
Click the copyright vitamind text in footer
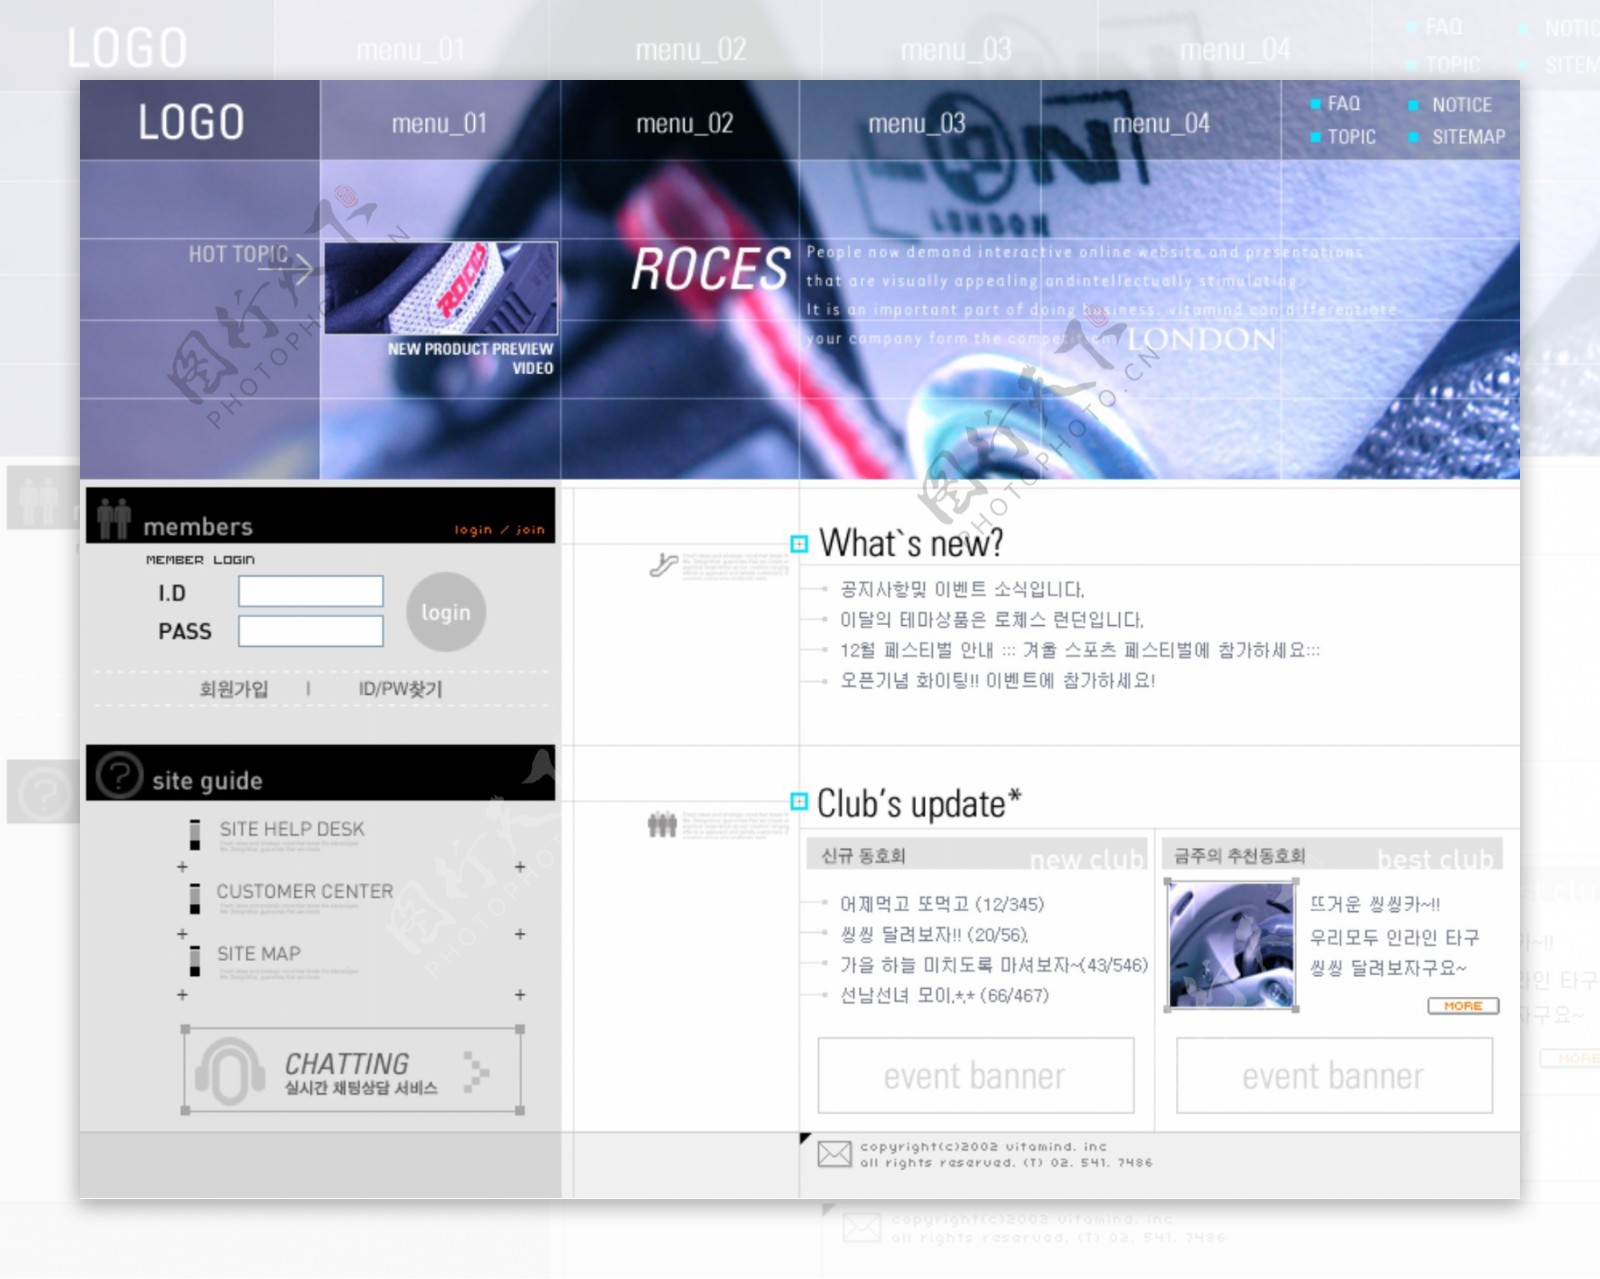[x=1006, y=1154]
